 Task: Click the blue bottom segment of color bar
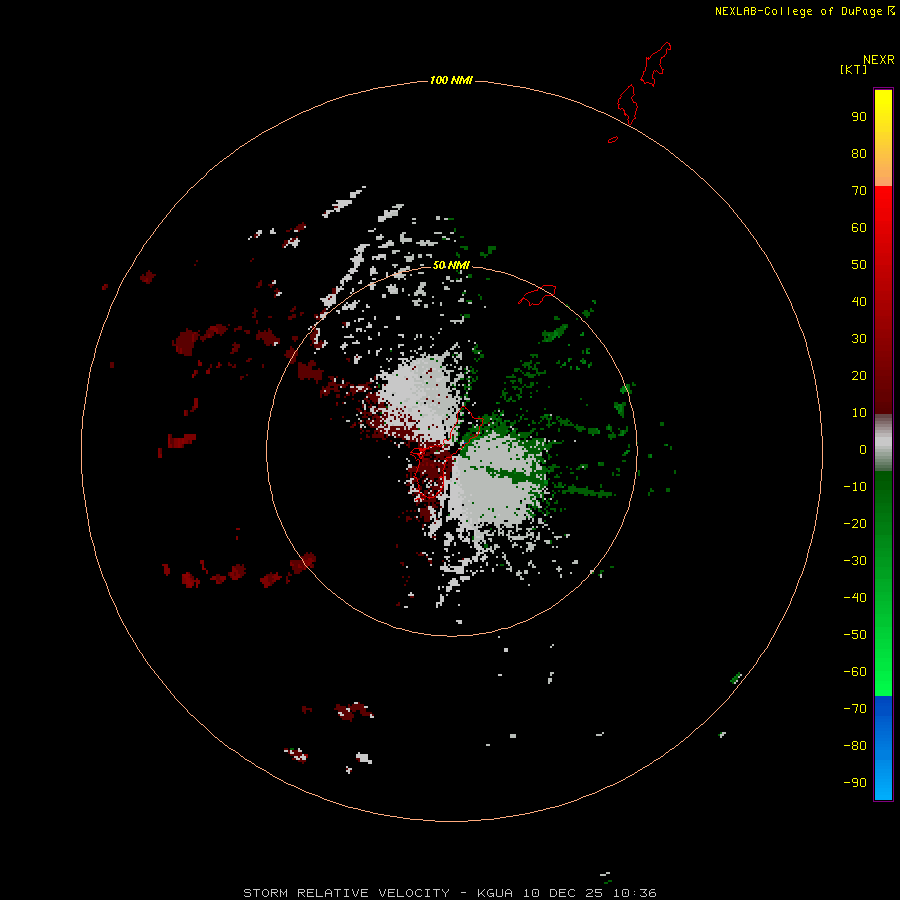pyautogui.click(x=883, y=748)
